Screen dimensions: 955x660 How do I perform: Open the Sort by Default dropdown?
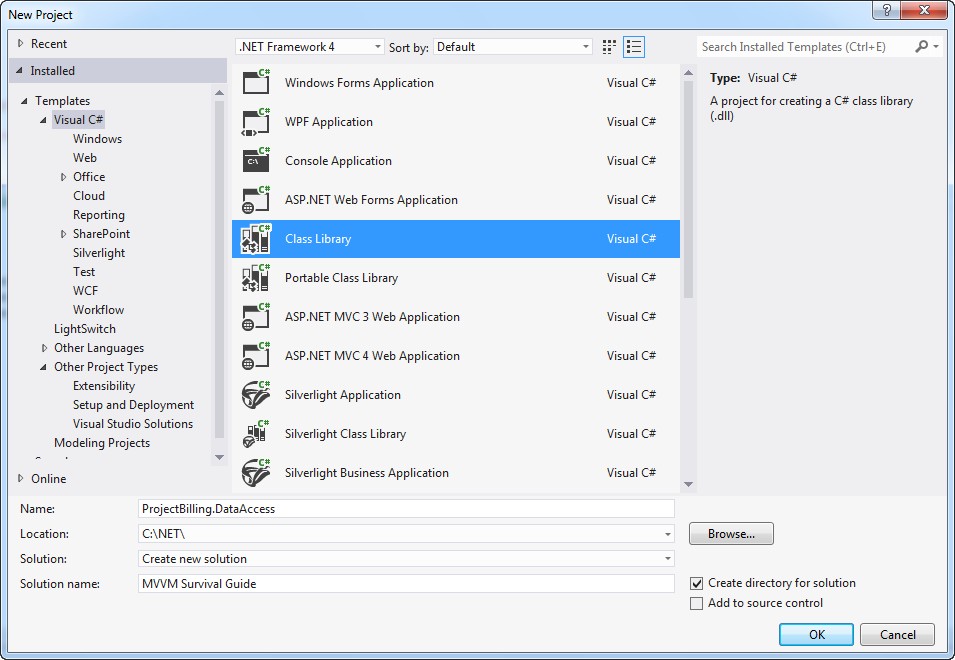coord(513,47)
